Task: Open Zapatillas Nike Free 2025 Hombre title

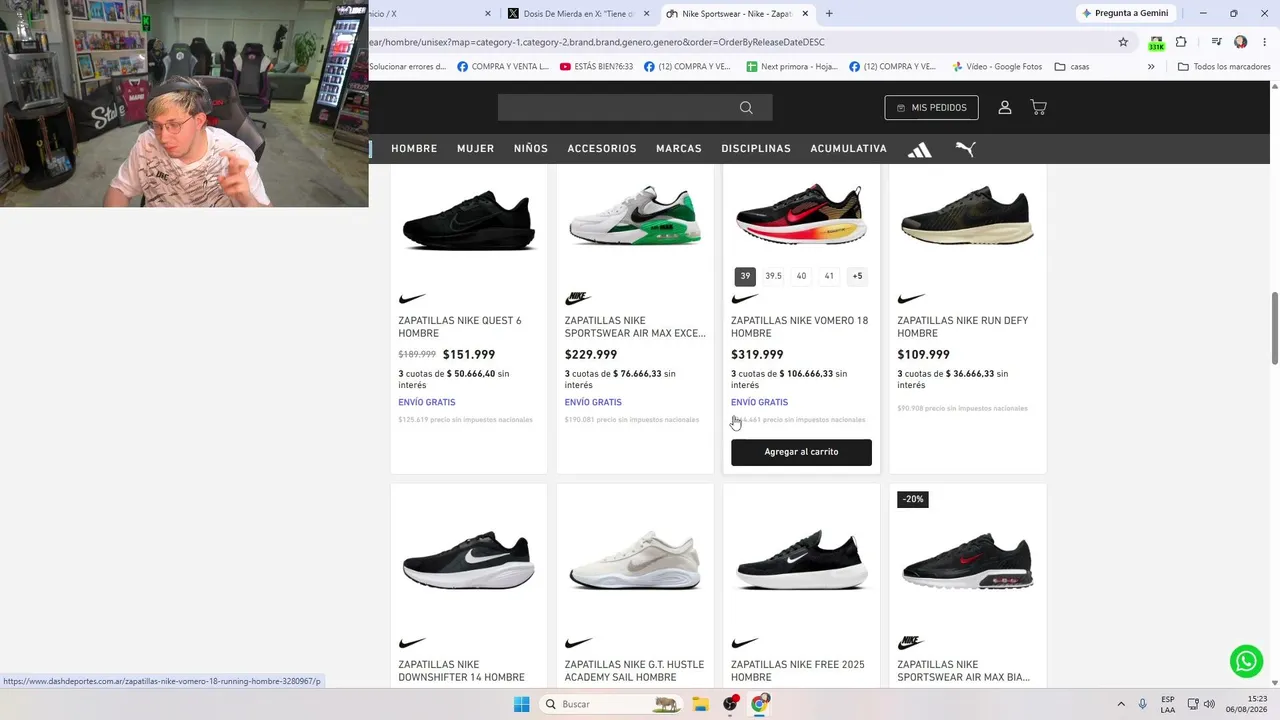Action: 798,671
